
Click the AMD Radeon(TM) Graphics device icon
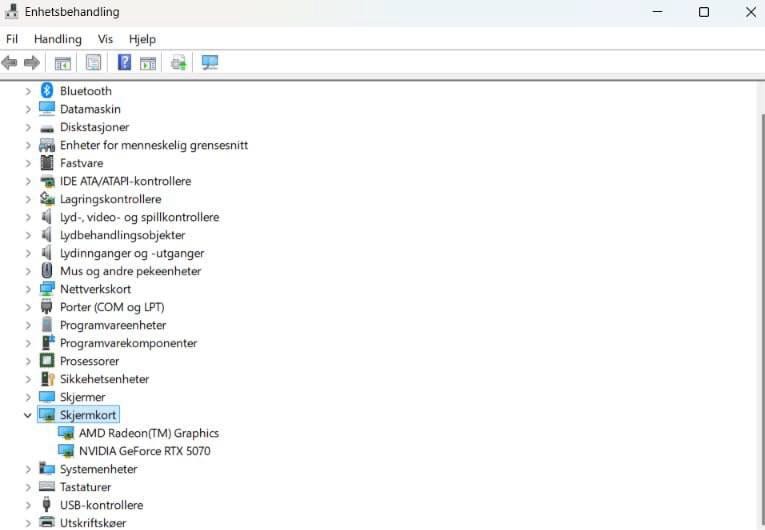(x=66, y=433)
